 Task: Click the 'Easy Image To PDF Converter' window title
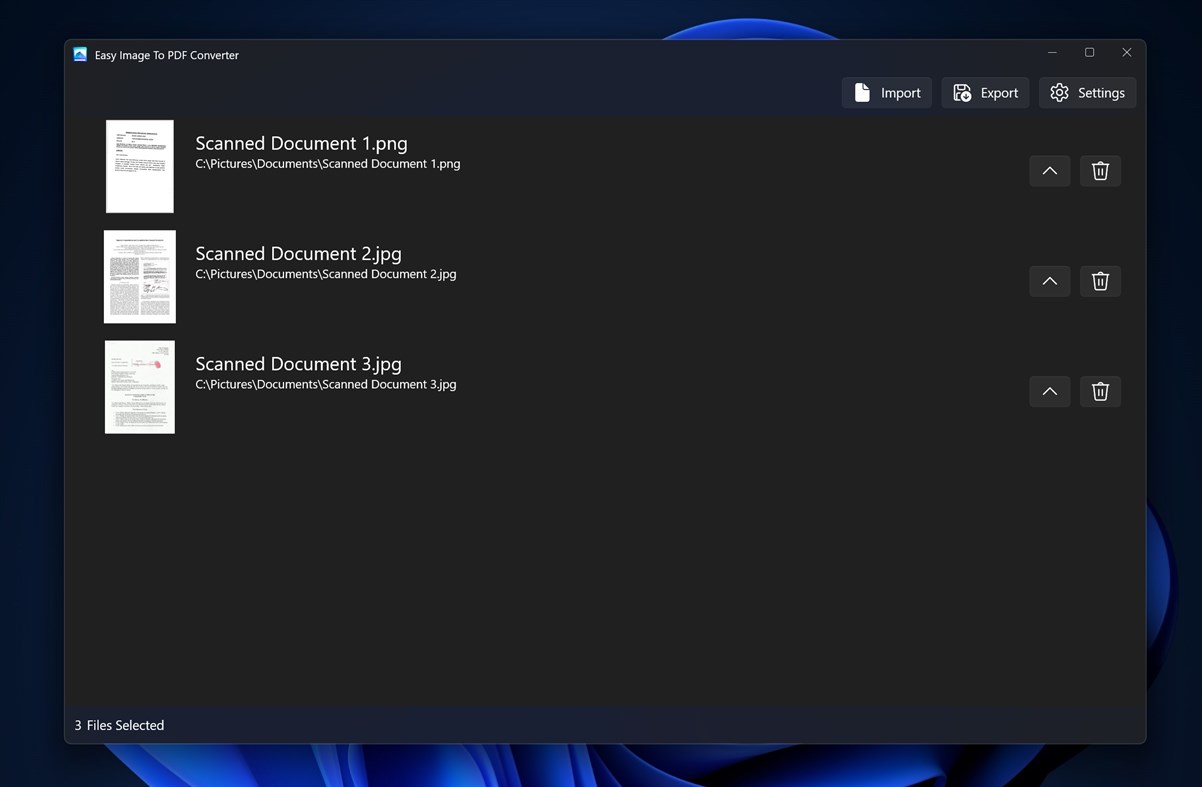pos(167,55)
